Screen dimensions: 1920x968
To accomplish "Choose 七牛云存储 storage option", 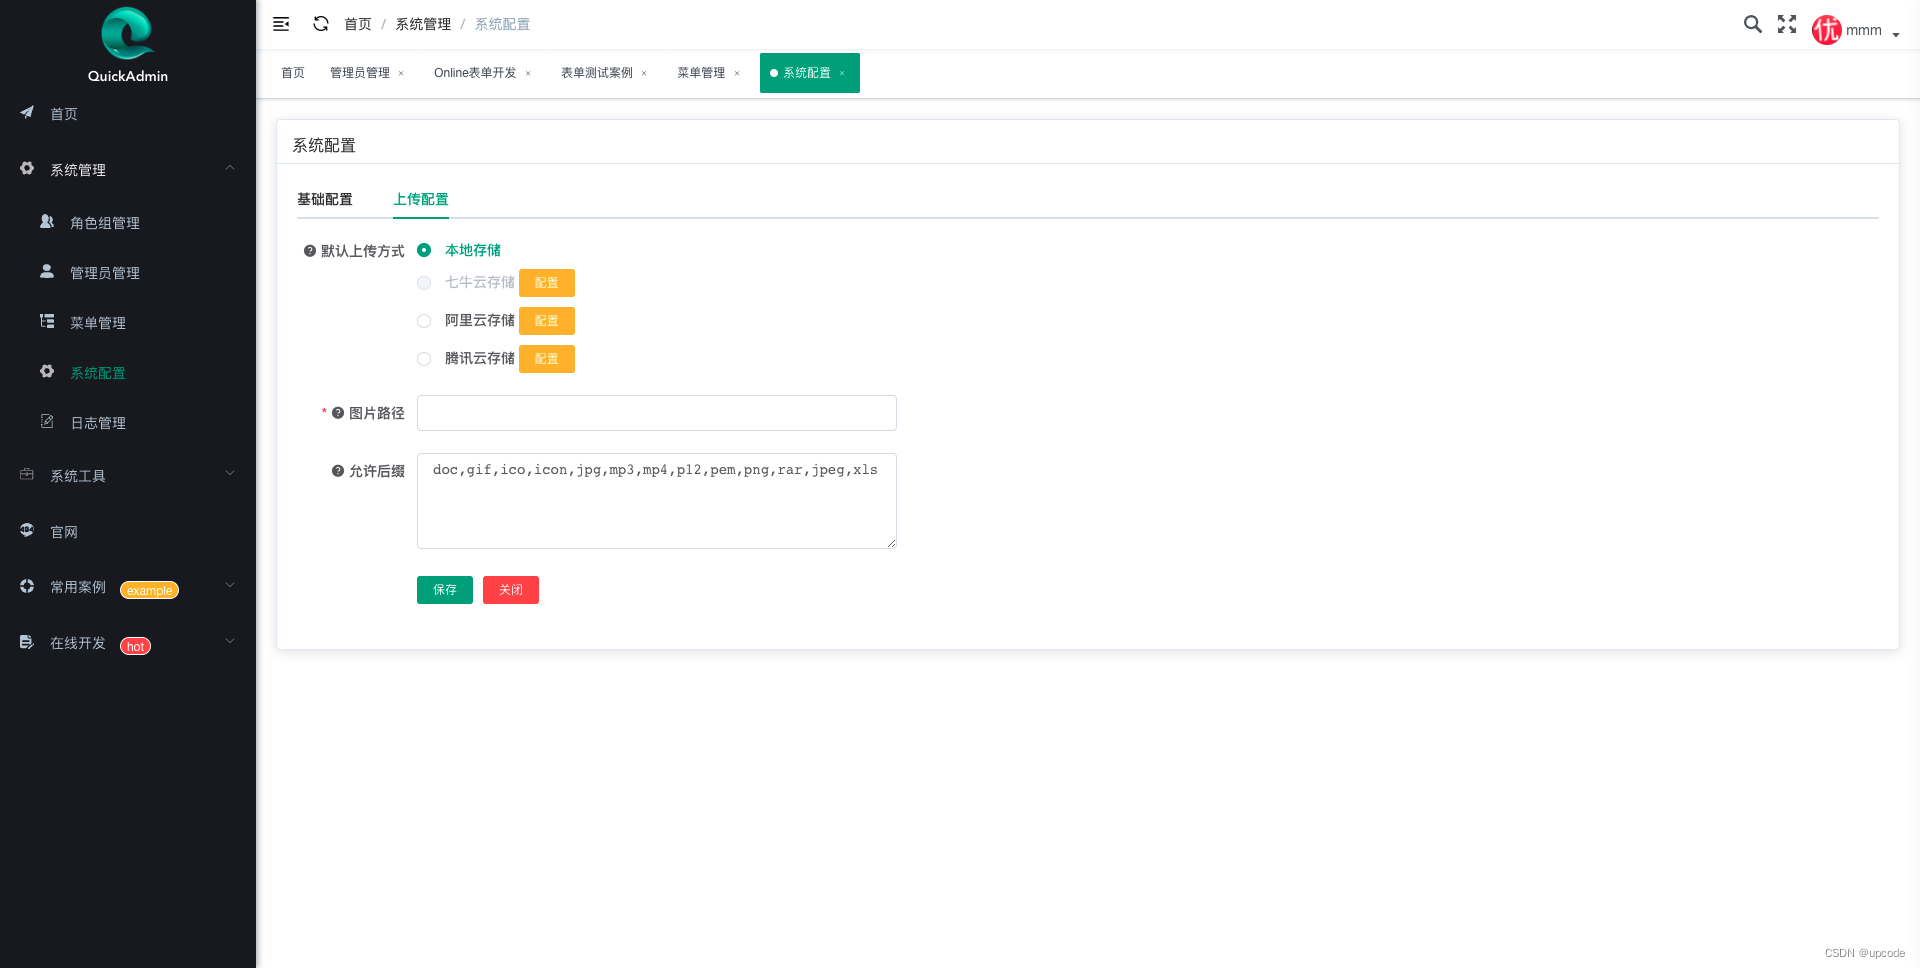I will click(x=424, y=283).
